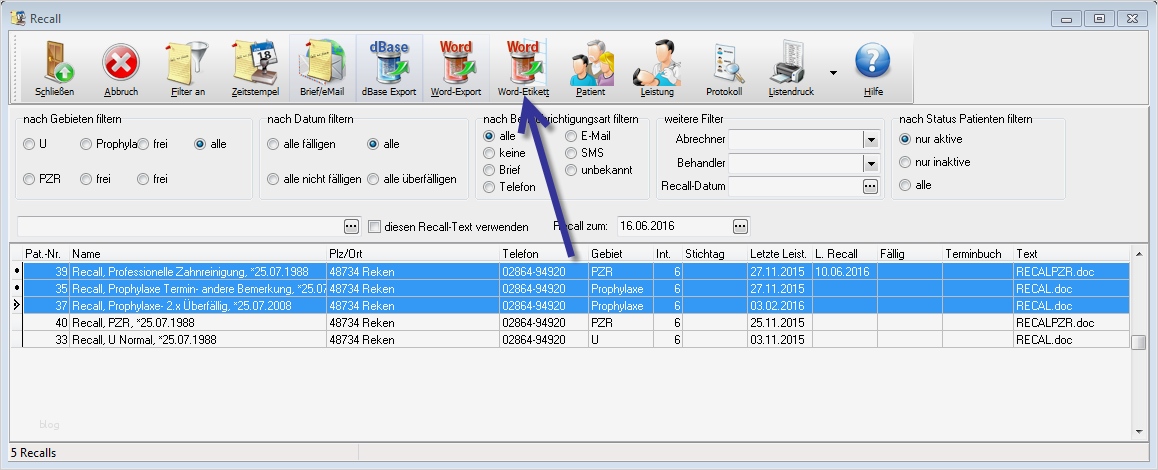This screenshot has height=470, width=1158.
Task: Select row Recall, Prophylaxe Termin- andere Bemerkung
Action: (x=576, y=288)
